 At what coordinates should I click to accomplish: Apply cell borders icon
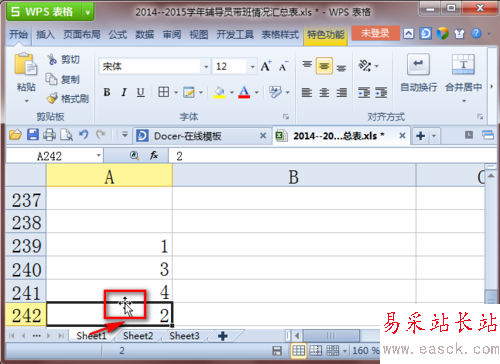[163, 92]
